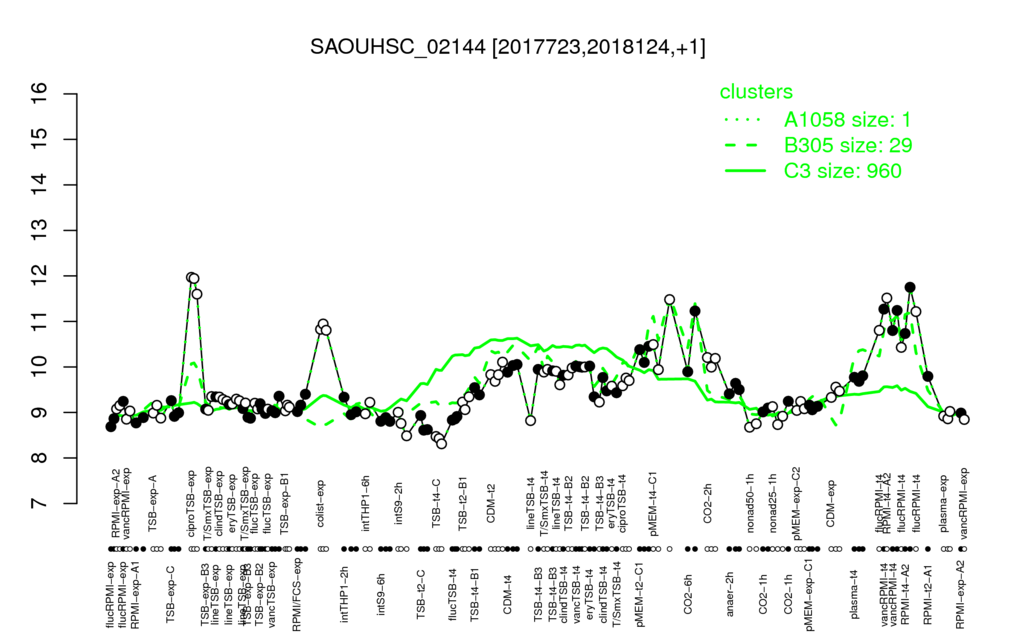Click lower x-axis label 'pMEM-t2-C1'
Viewport: 1024px width, 640px height.
[x=639, y=593]
